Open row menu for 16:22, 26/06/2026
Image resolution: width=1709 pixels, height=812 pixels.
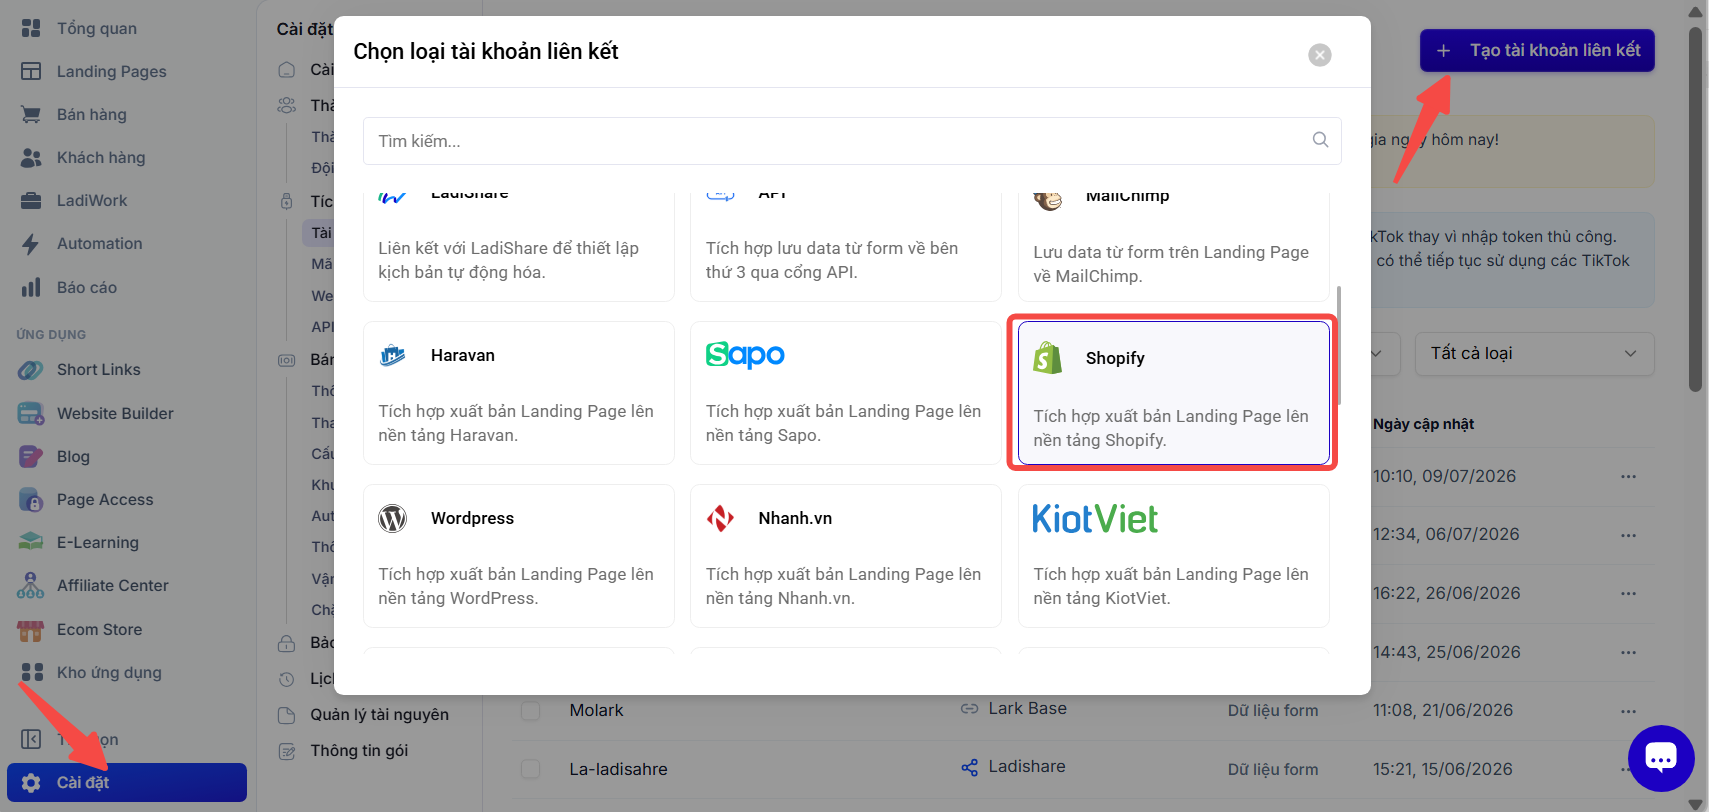coord(1628,593)
